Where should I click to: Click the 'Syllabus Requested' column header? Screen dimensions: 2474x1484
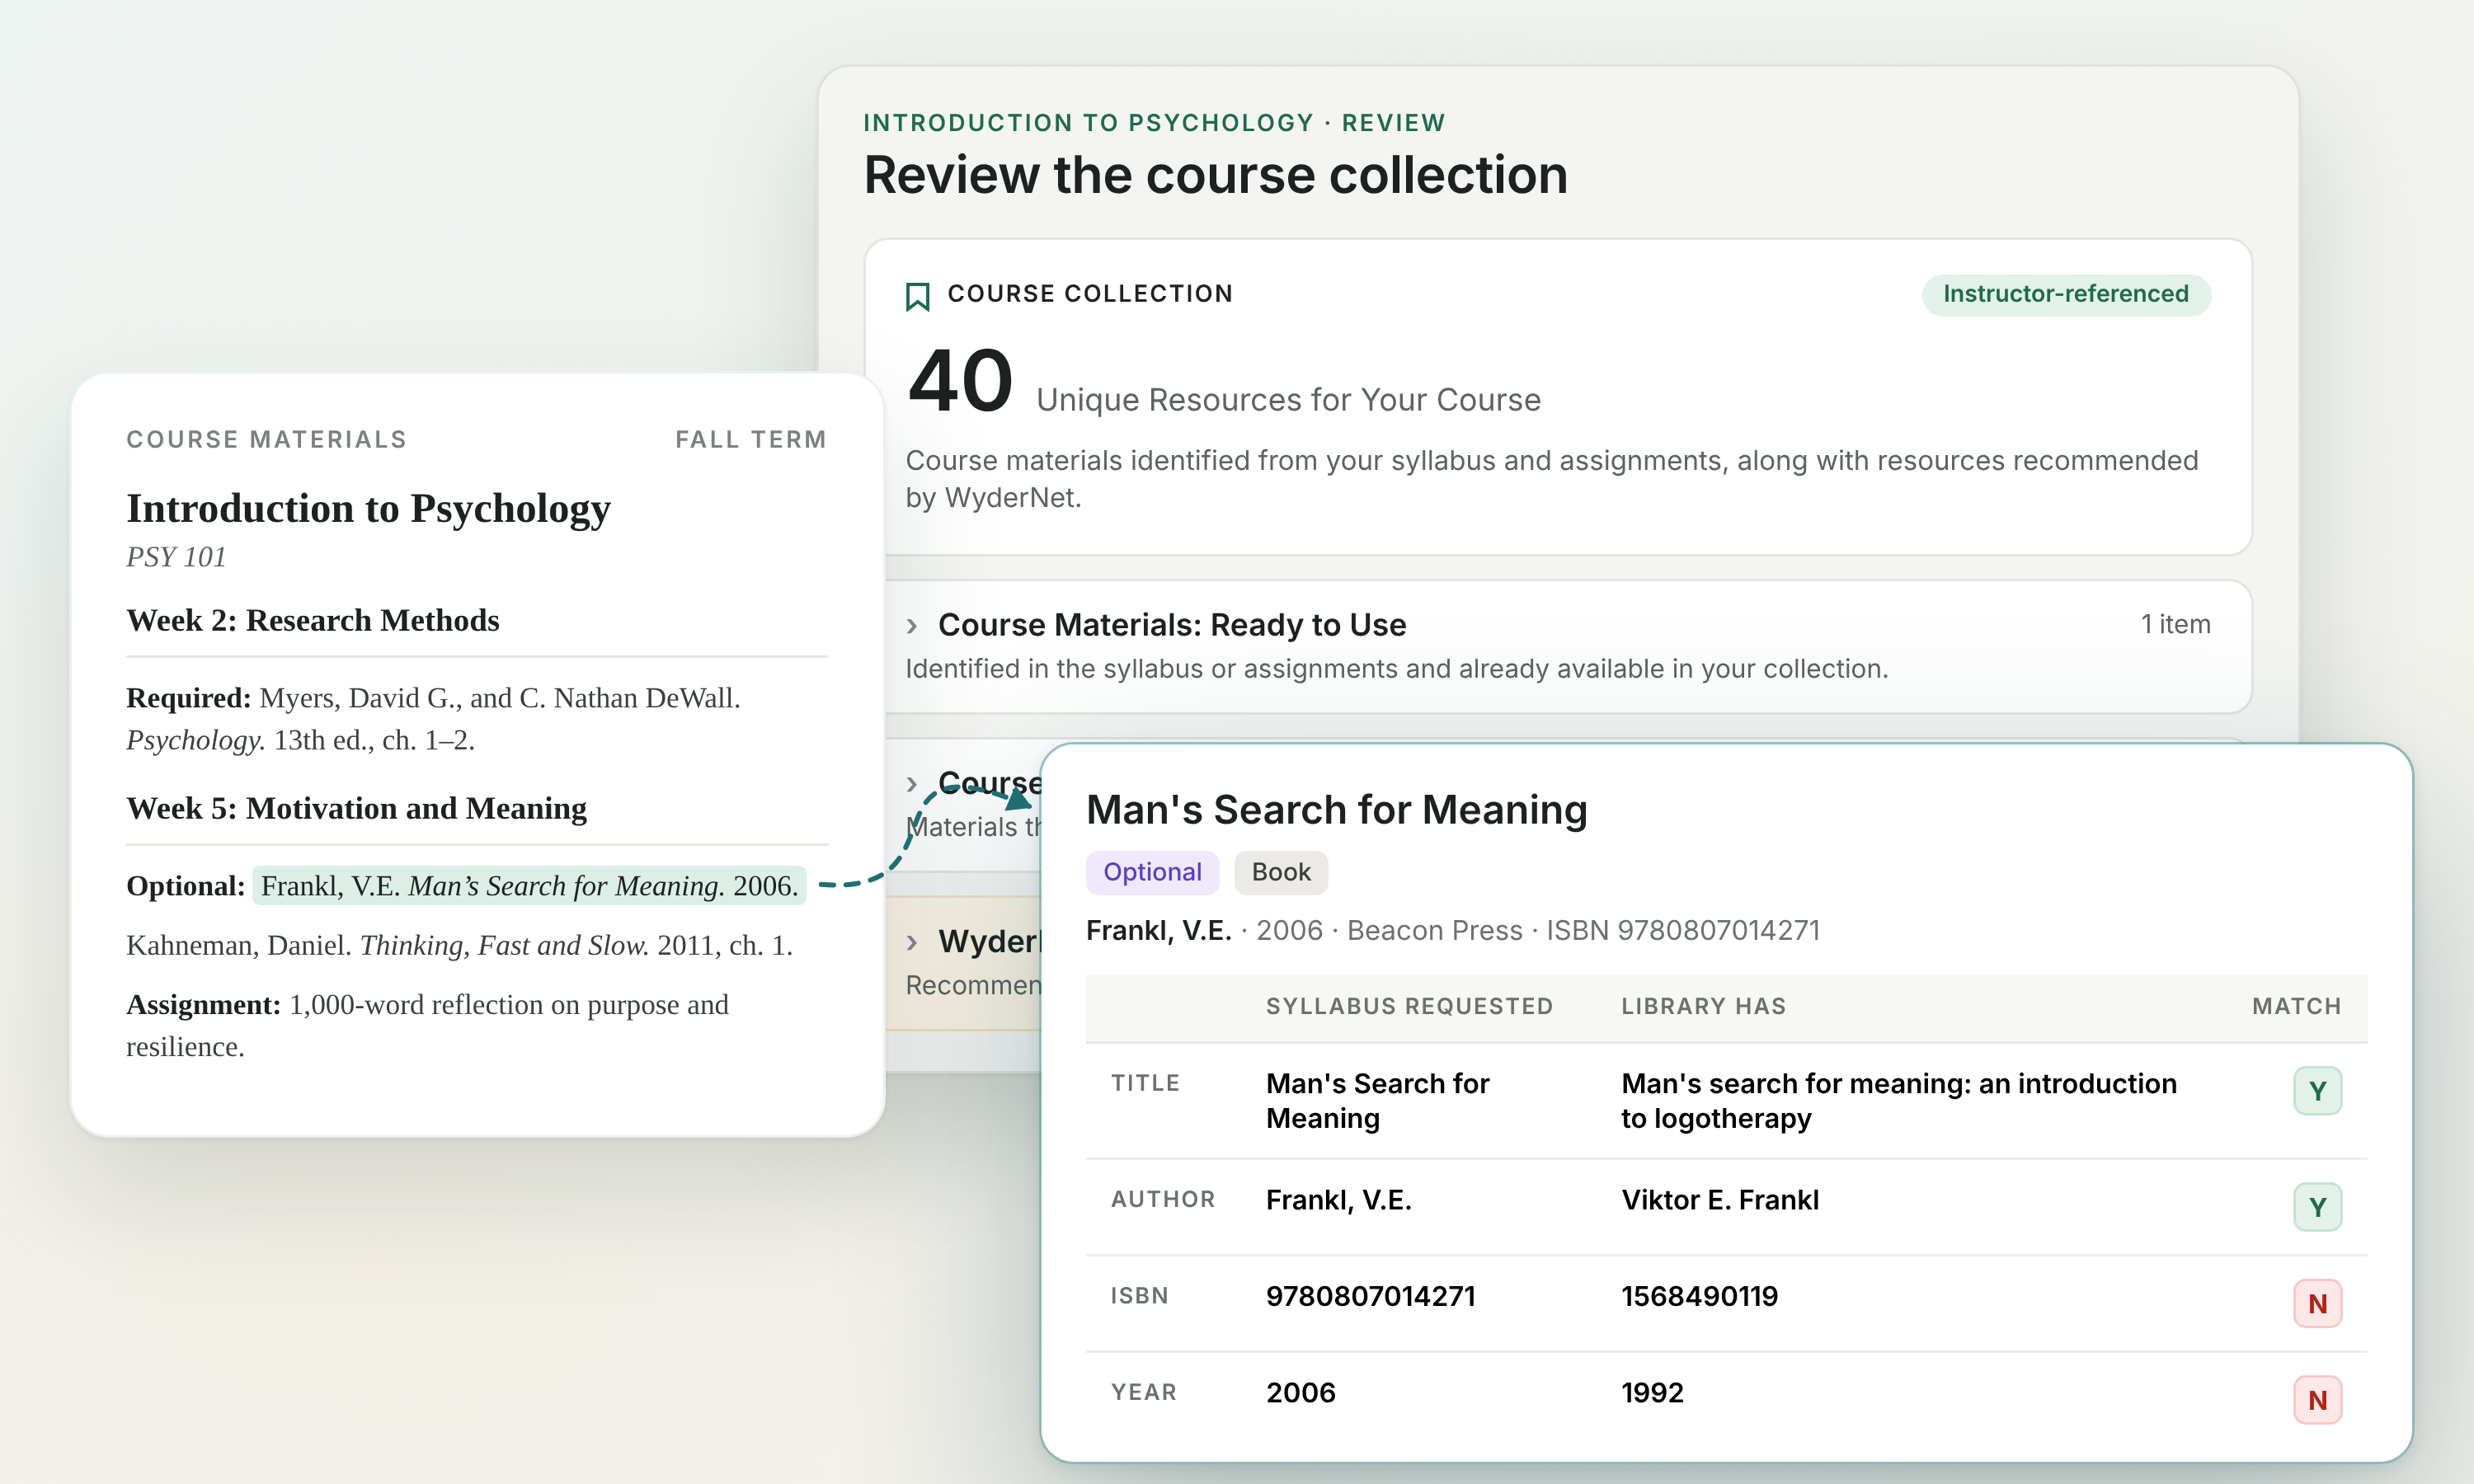point(1409,1006)
